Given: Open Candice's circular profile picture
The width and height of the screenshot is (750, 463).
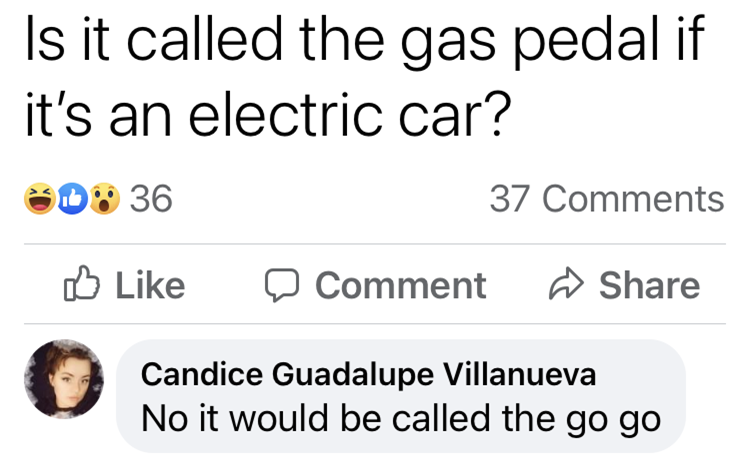Looking at the screenshot, I should [x=64, y=379].
